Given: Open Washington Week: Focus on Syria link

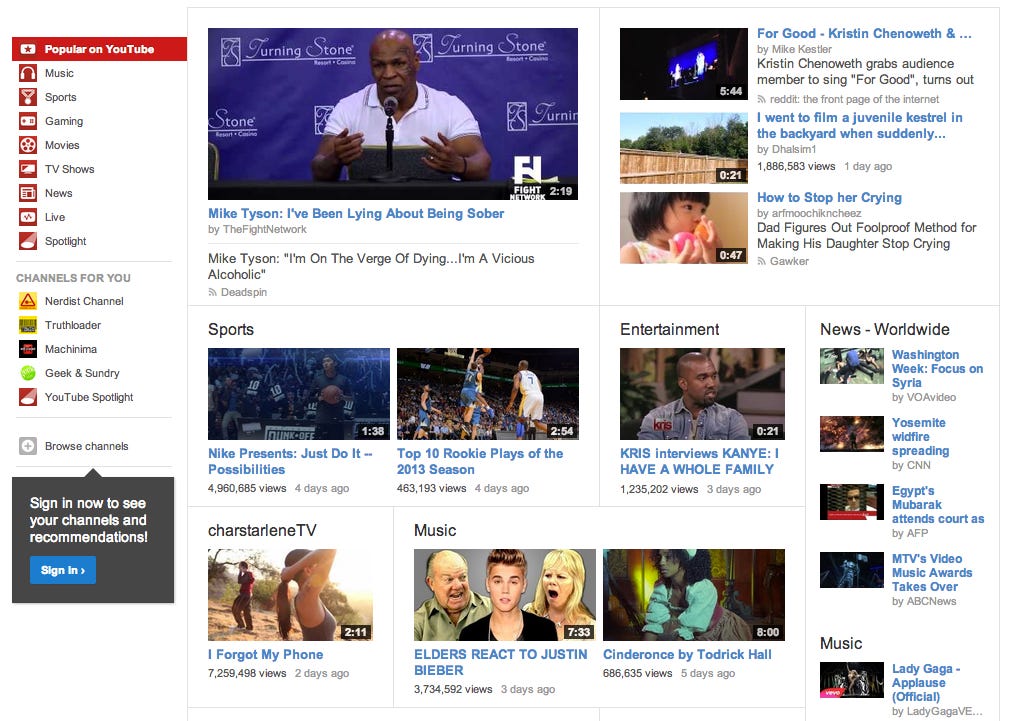Looking at the screenshot, I should click(937, 369).
